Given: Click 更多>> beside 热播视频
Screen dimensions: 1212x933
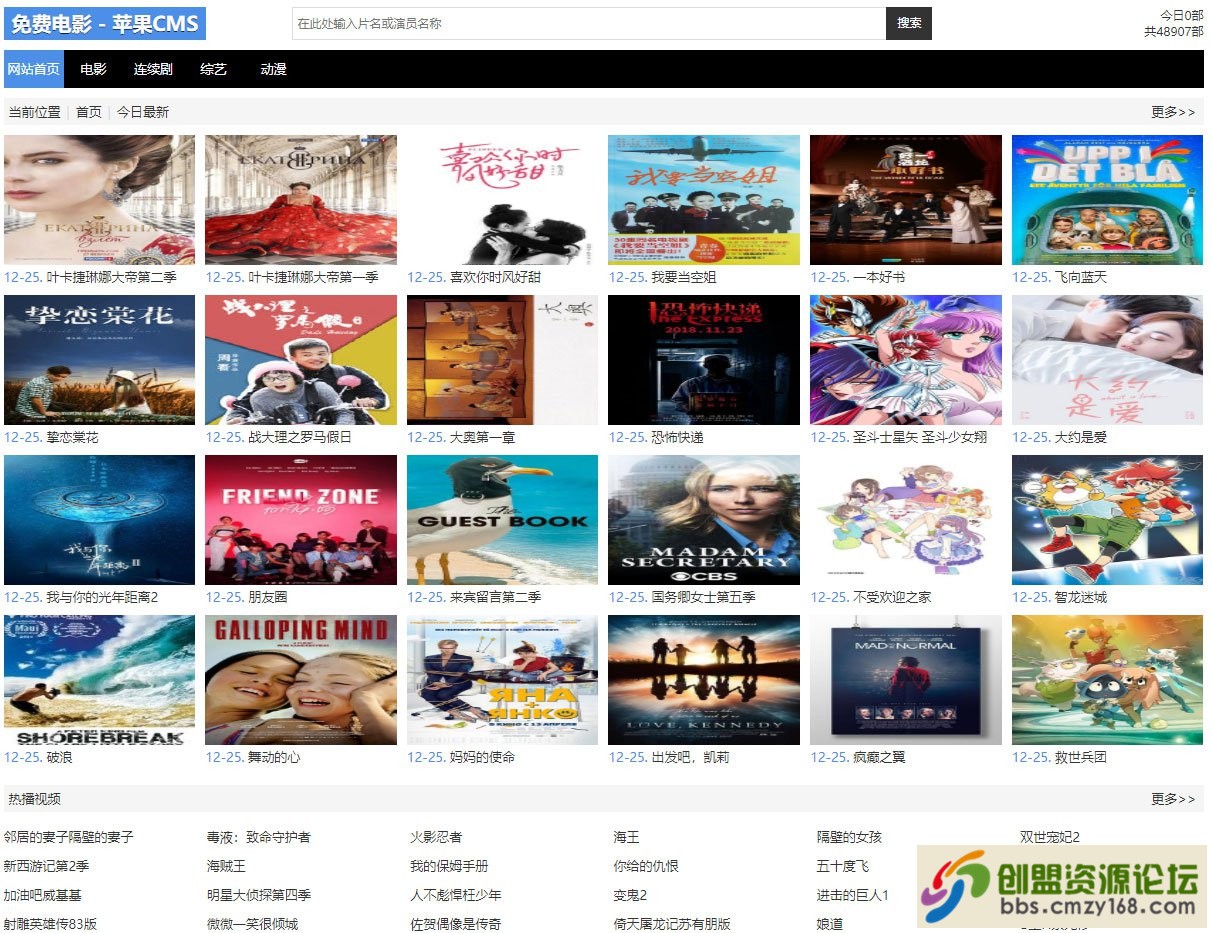Looking at the screenshot, I should (1173, 798).
